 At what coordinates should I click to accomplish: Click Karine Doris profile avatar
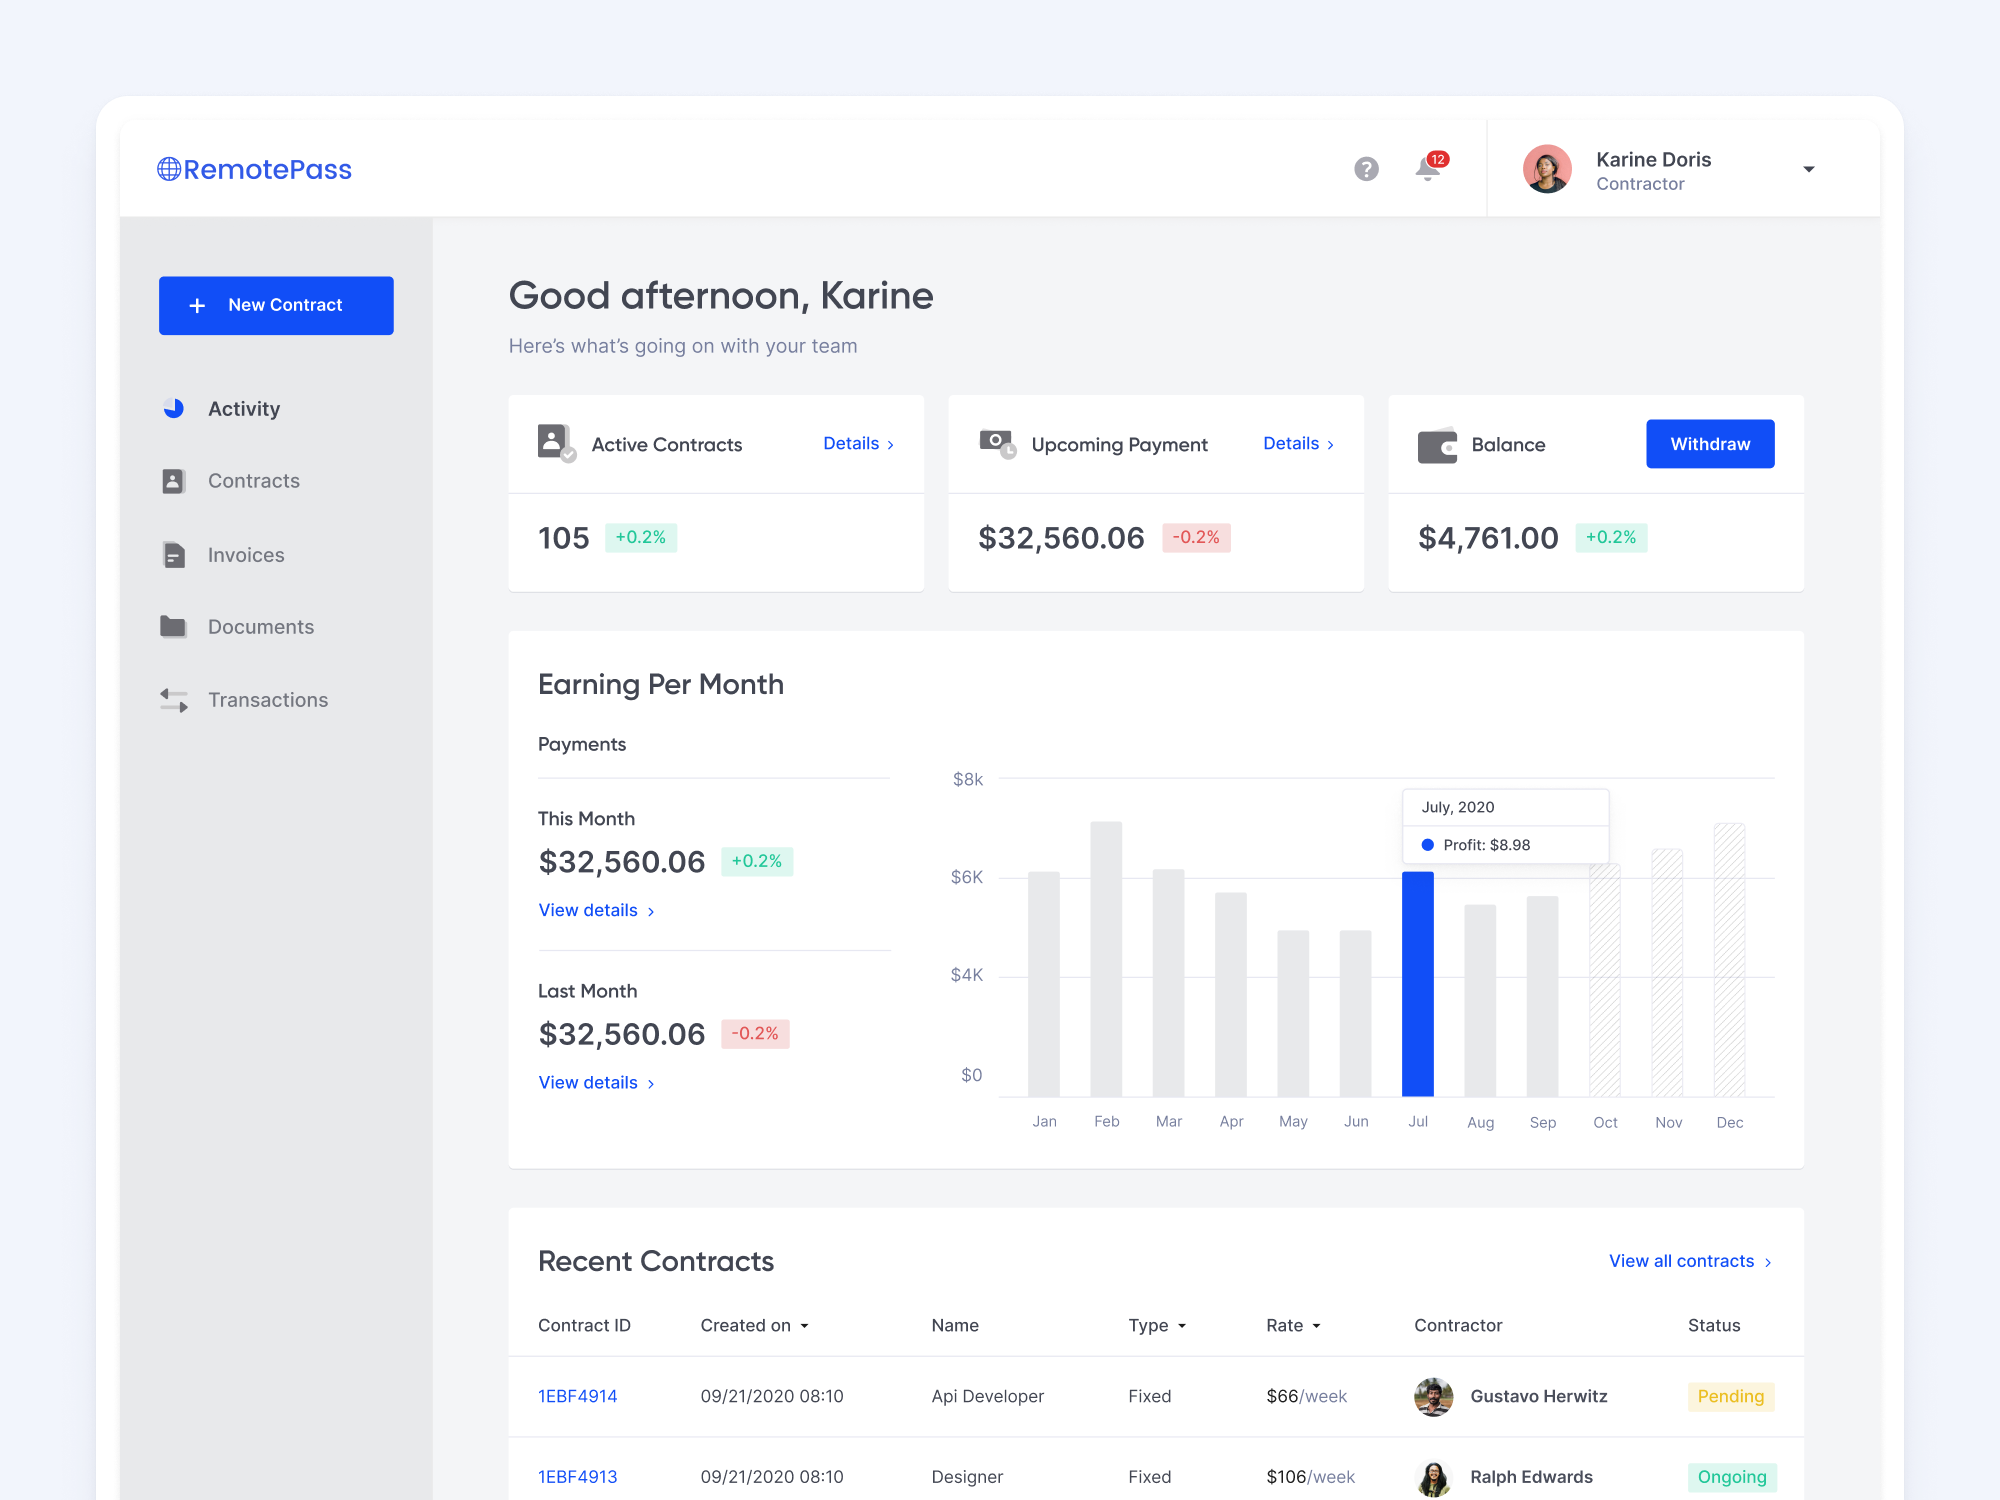click(1547, 169)
